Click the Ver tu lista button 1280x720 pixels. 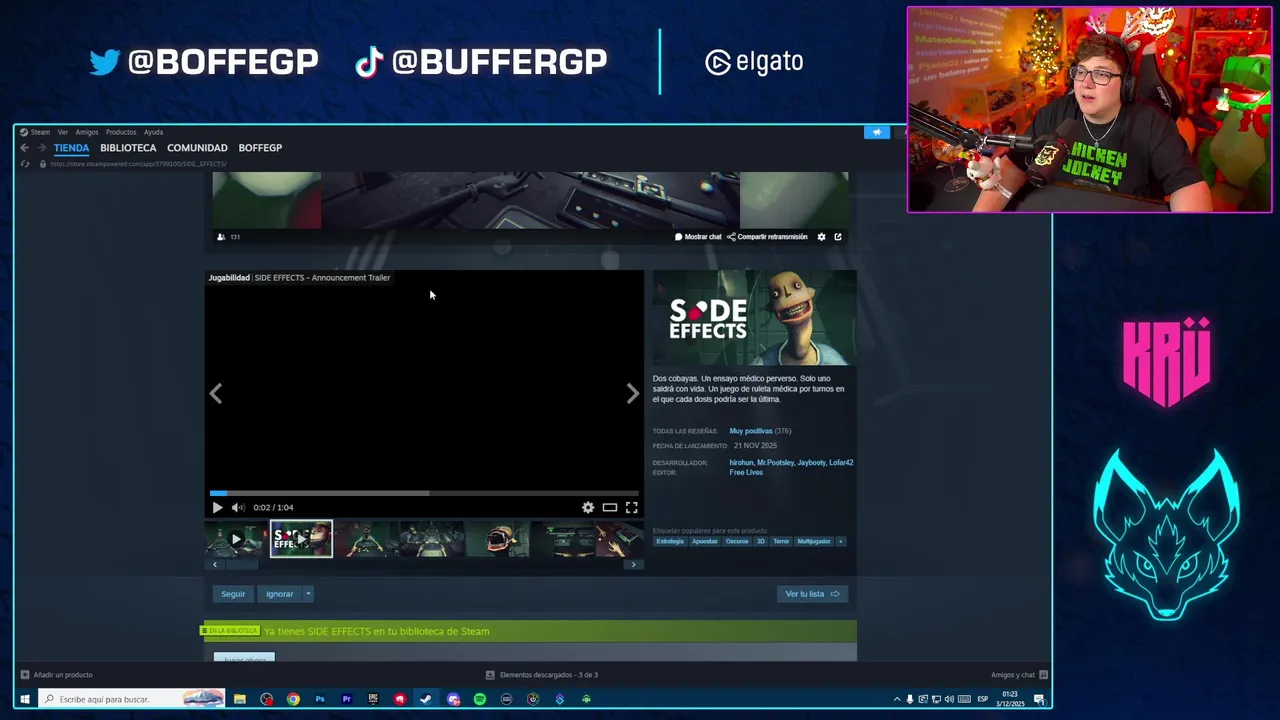(x=812, y=594)
